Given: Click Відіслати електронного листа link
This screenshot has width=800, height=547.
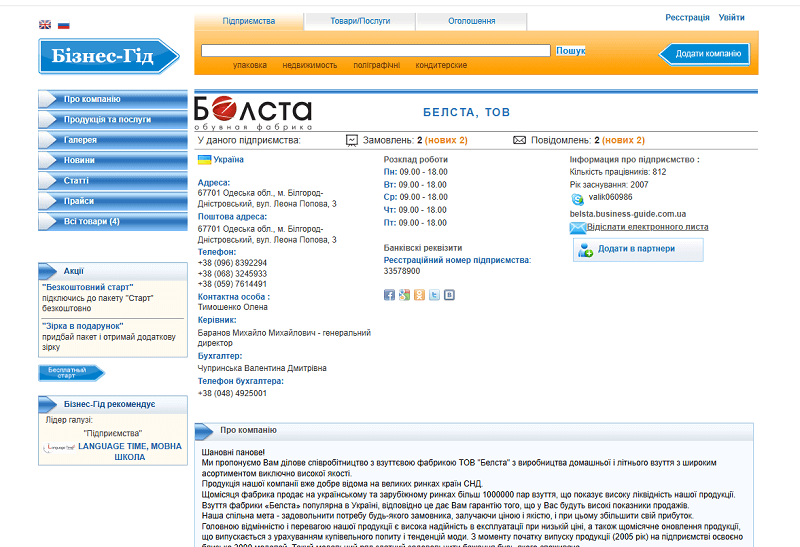Looking at the screenshot, I should [647, 227].
